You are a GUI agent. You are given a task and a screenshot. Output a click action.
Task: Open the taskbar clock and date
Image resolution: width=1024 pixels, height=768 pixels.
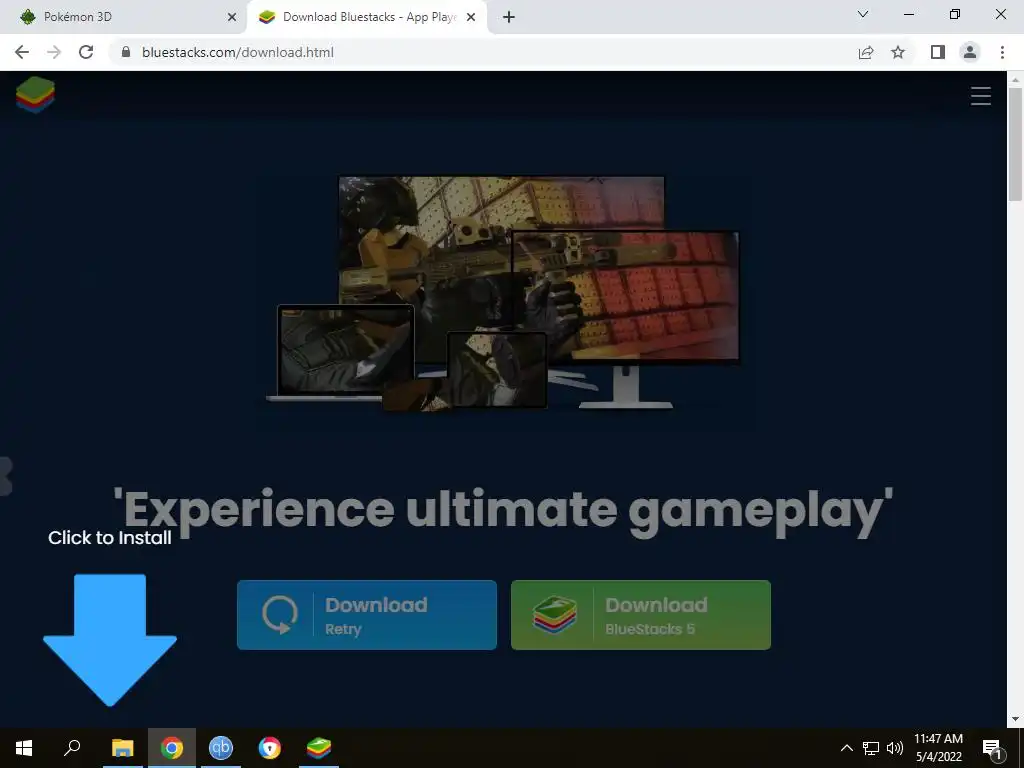938,748
